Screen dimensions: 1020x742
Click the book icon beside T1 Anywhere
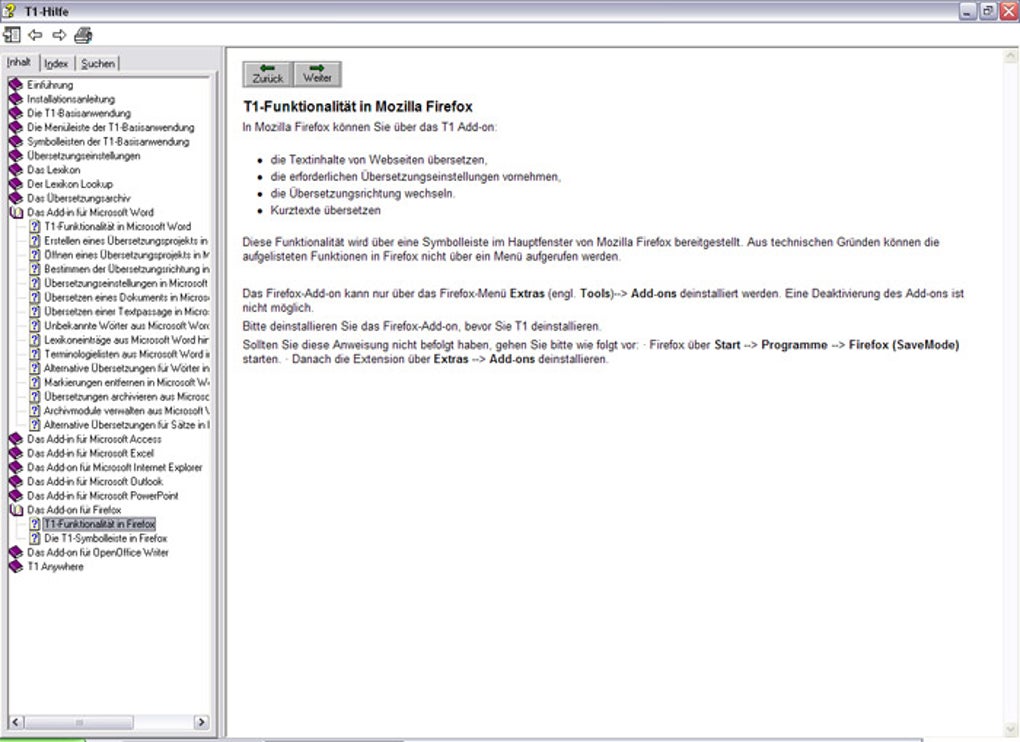point(16,567)
